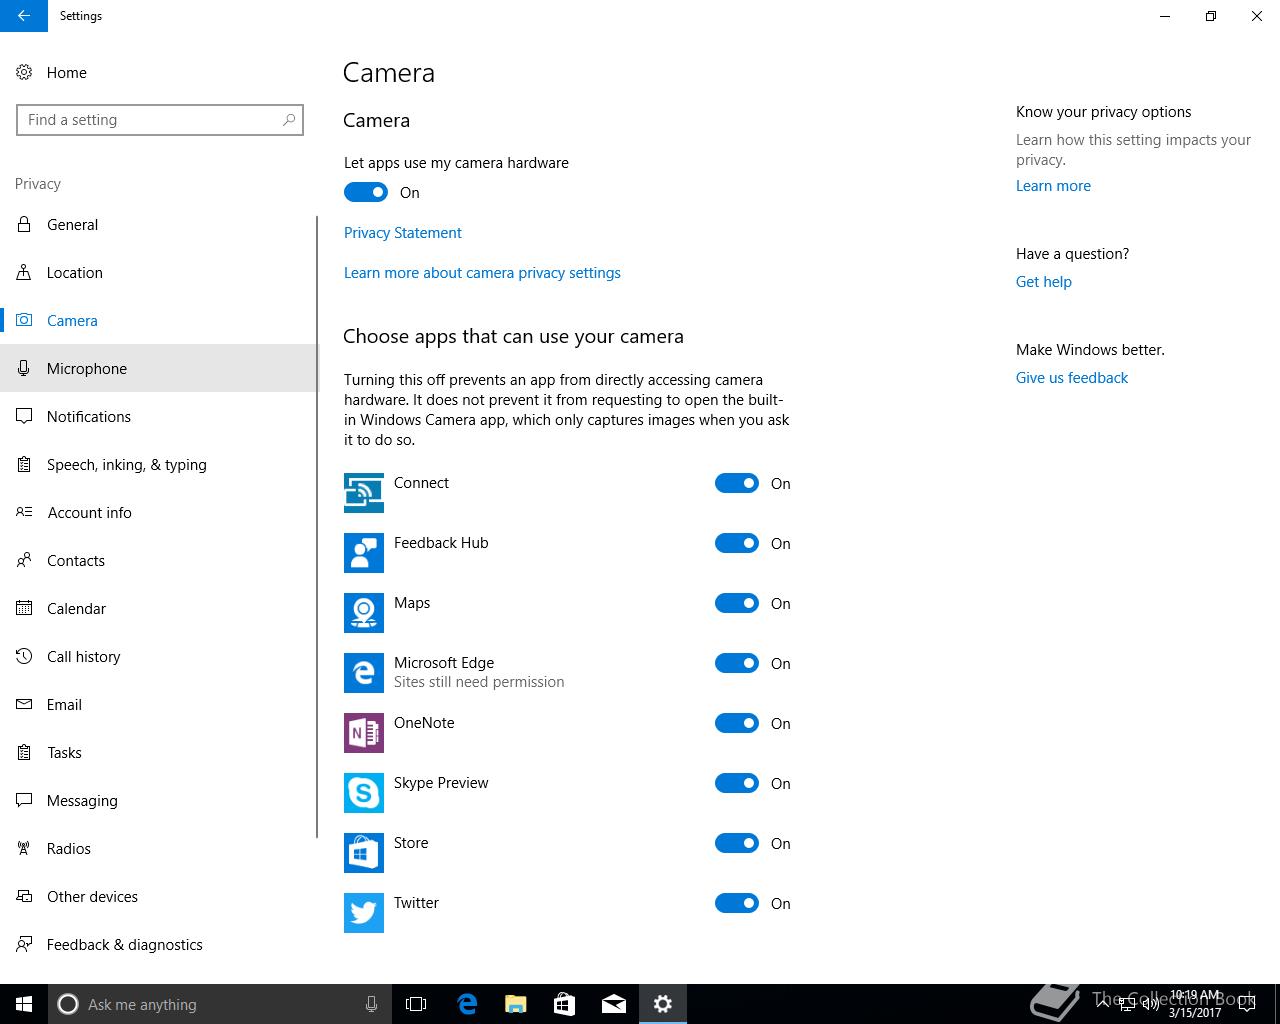Open Messaging privacy settings
Screen dimensions: 1280x1024
click(158, 800)
